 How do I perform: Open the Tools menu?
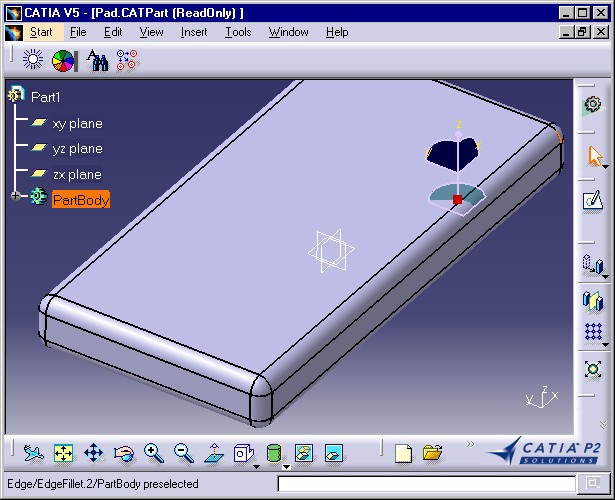(x=238, y=32)
